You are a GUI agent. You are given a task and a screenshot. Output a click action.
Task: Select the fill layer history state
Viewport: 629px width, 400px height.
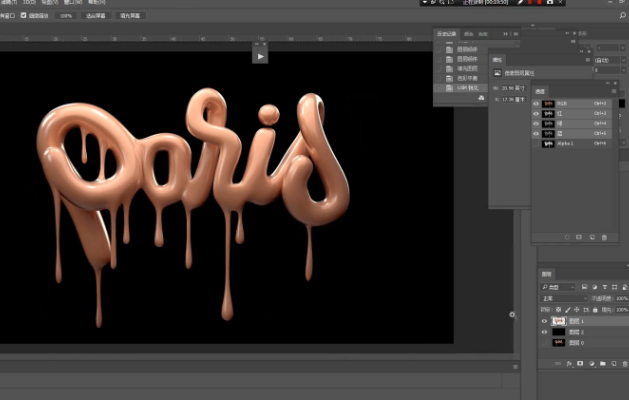coord(461,69)
